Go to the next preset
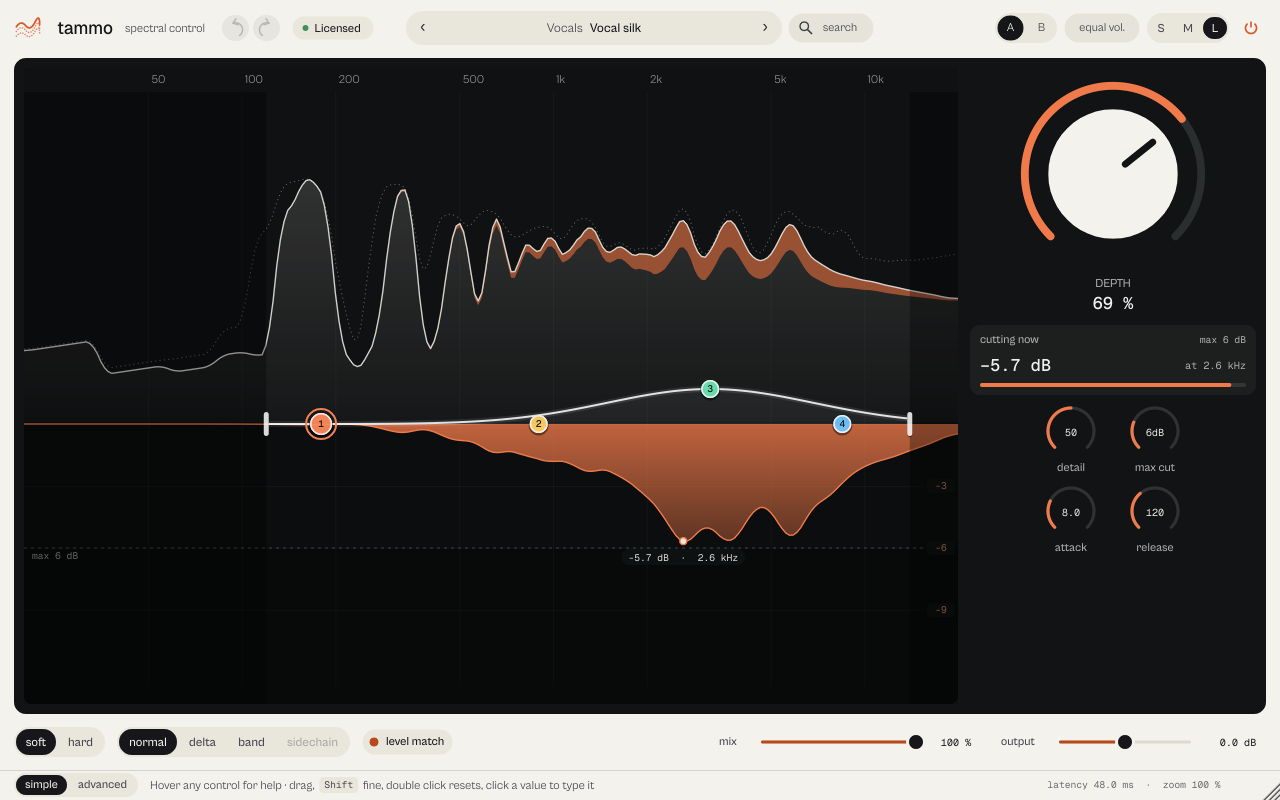Image resolution: width=1280 pixels, height=800 pixels. (x=765, y=28)
